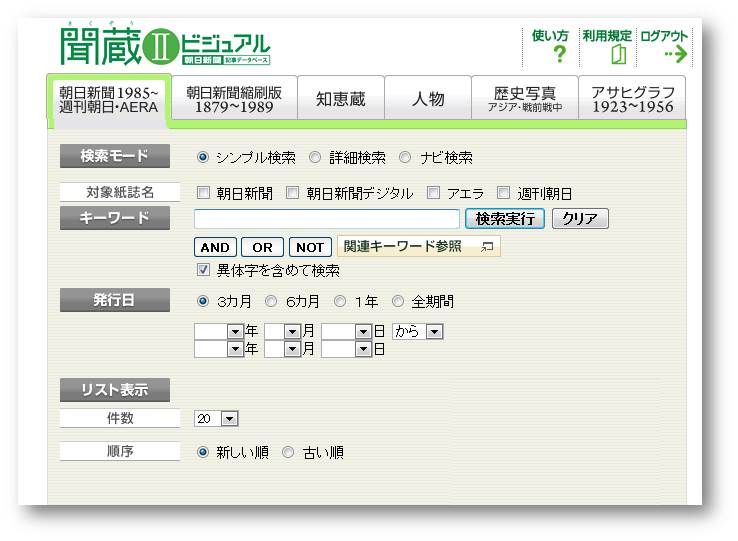Viewport: 738px width, 541px height.
Task: Click the 検索モード section label
Action: pos(115,156)
